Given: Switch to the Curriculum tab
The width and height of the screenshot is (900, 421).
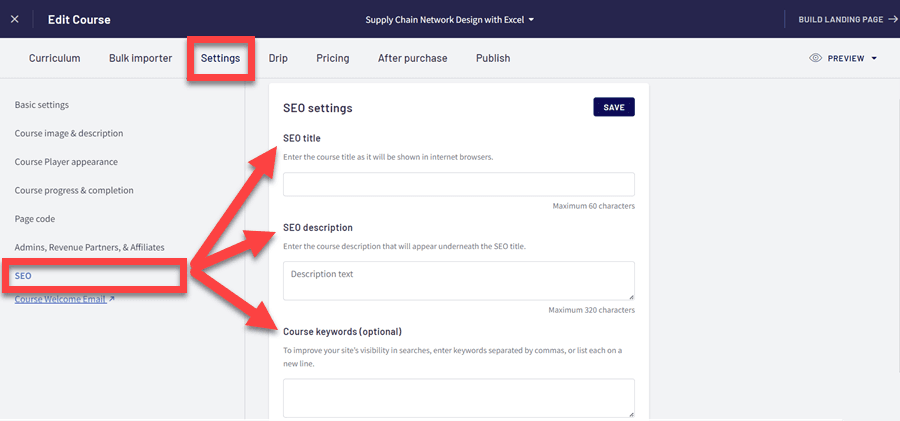Looking at the screenshot, I should coord(55,58).
